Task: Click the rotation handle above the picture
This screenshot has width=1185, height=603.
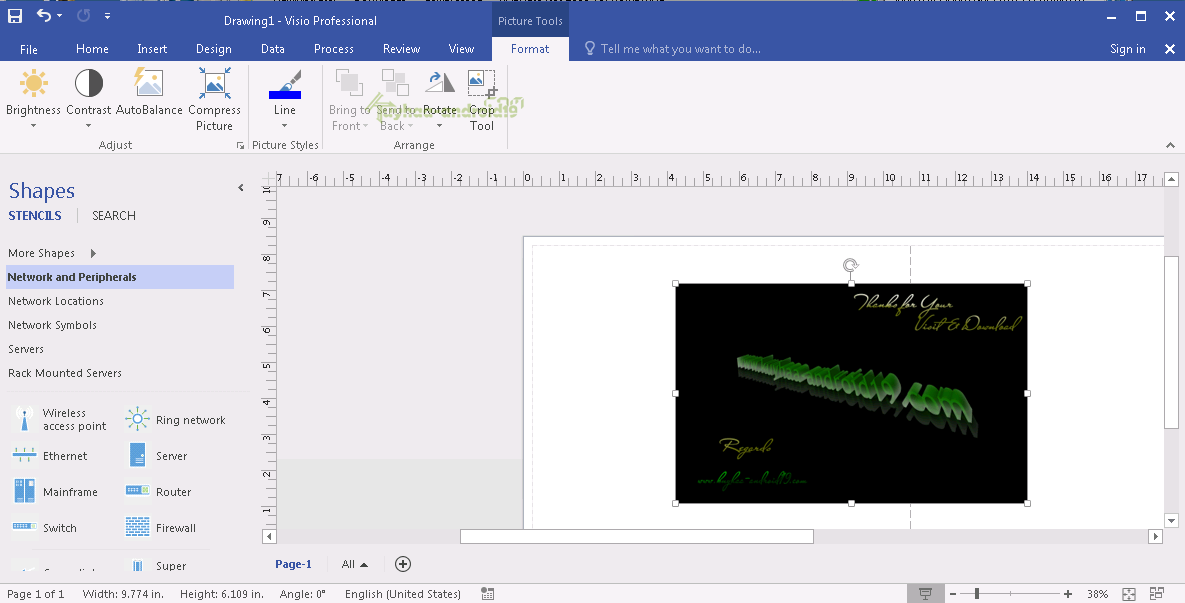Action: click(x=851, y=265)
